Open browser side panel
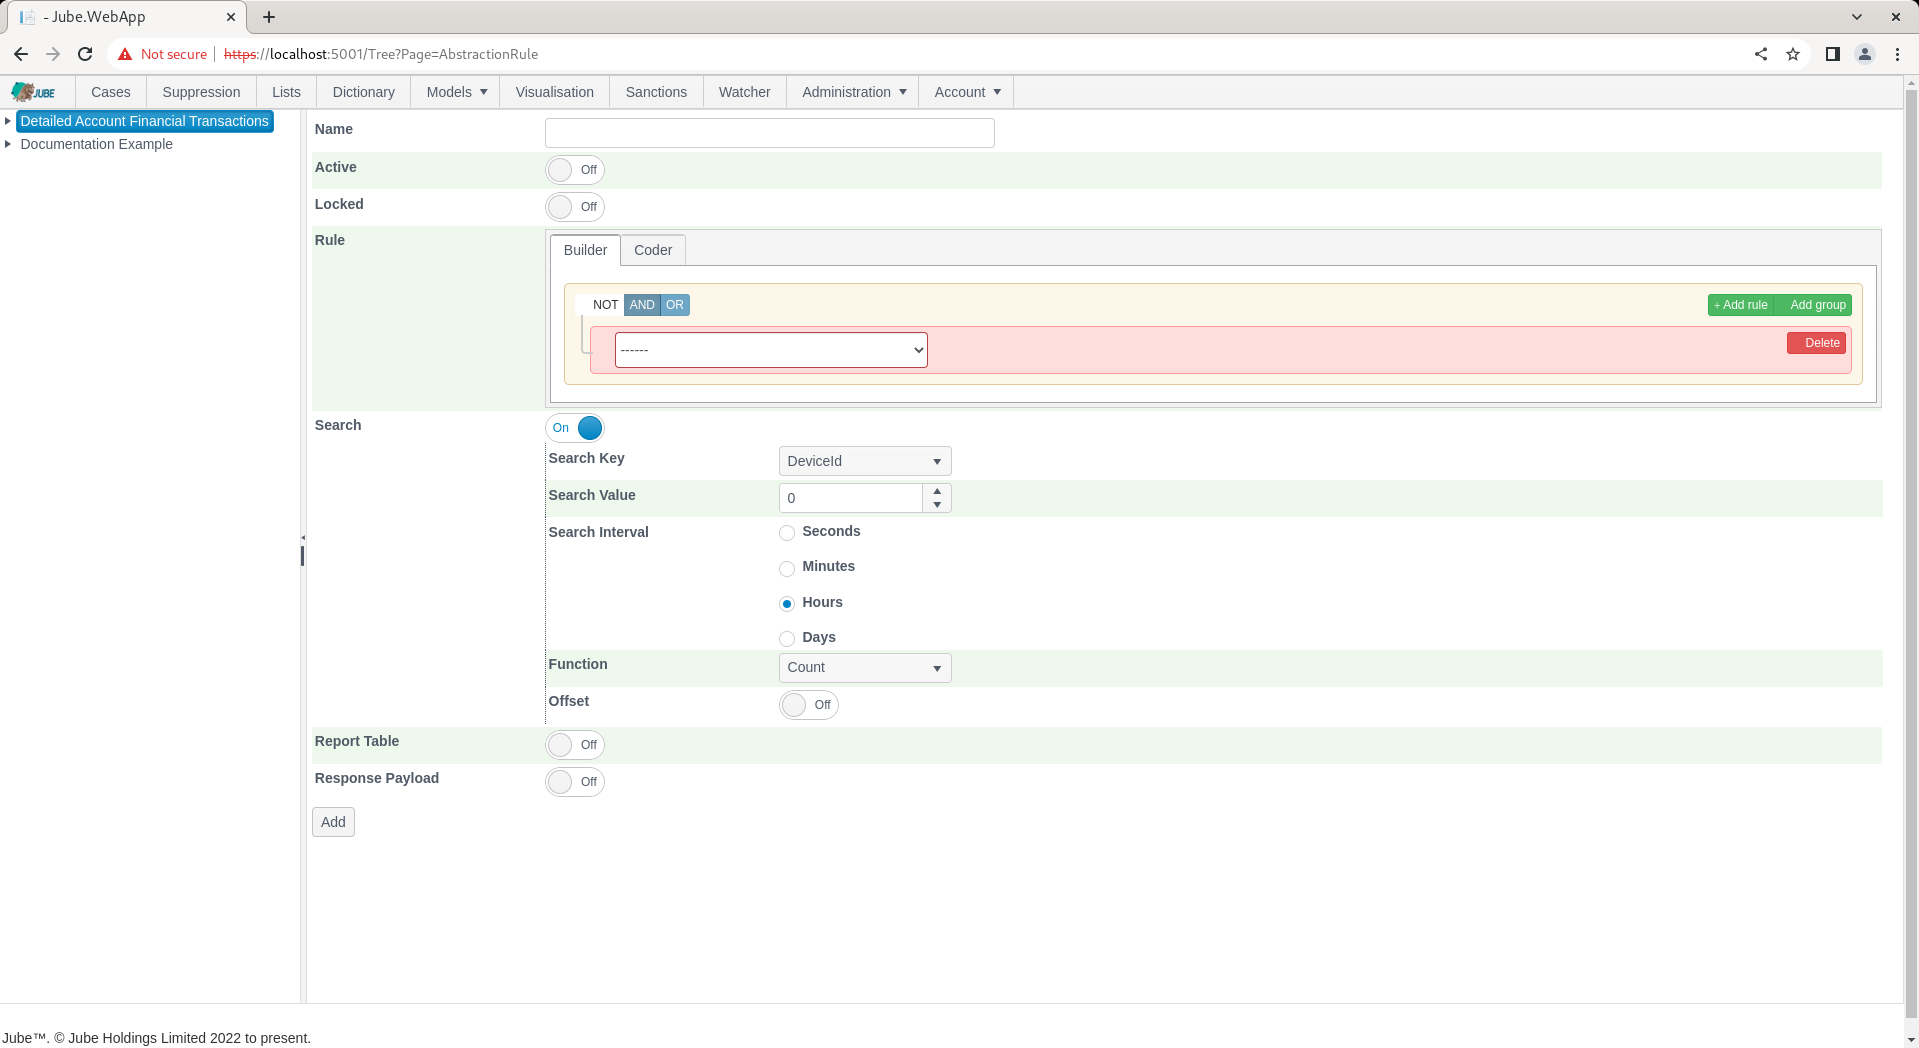The width and height of the screenshot is (1919, 1048). pyautogui.click(x=1833, y=54)
